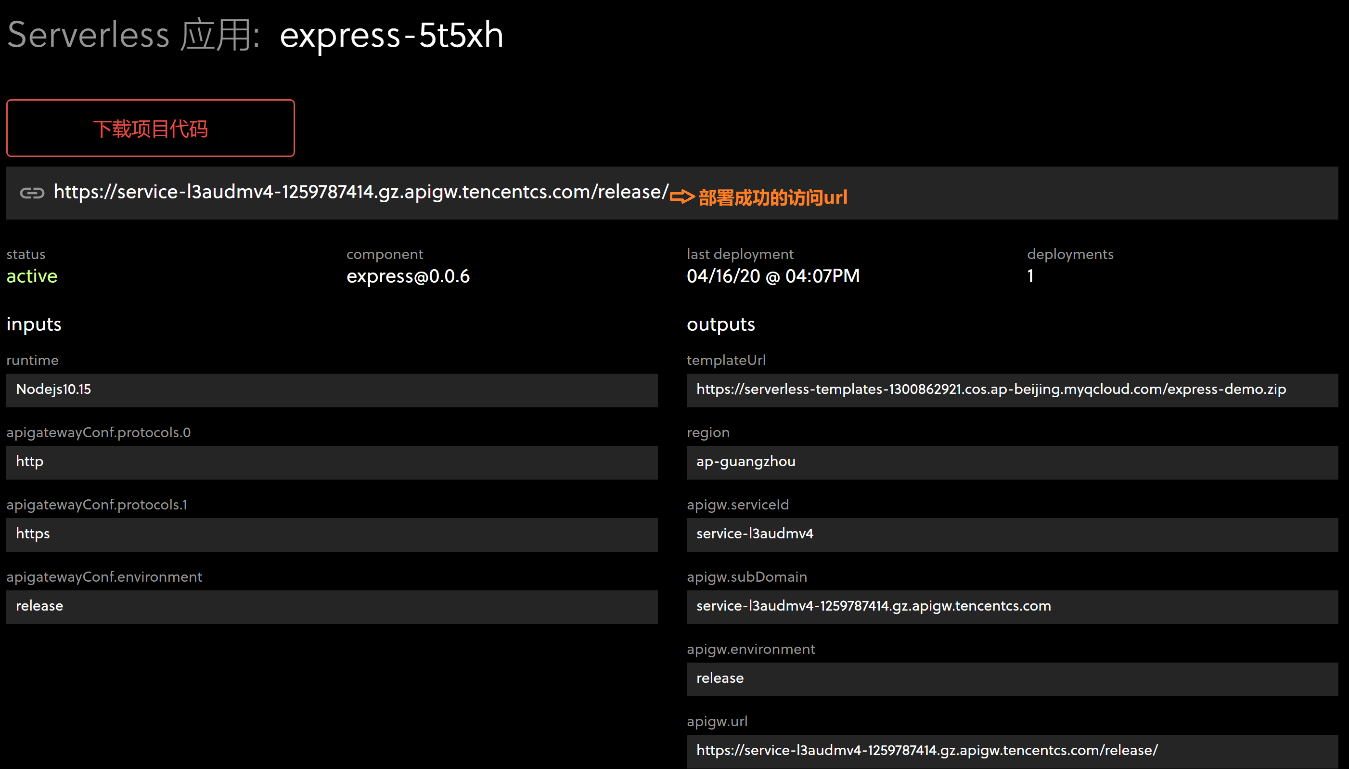This screenshot has height=769, width=1349.
Task: Click the inputs section heading
Action: tap(34, 324)
